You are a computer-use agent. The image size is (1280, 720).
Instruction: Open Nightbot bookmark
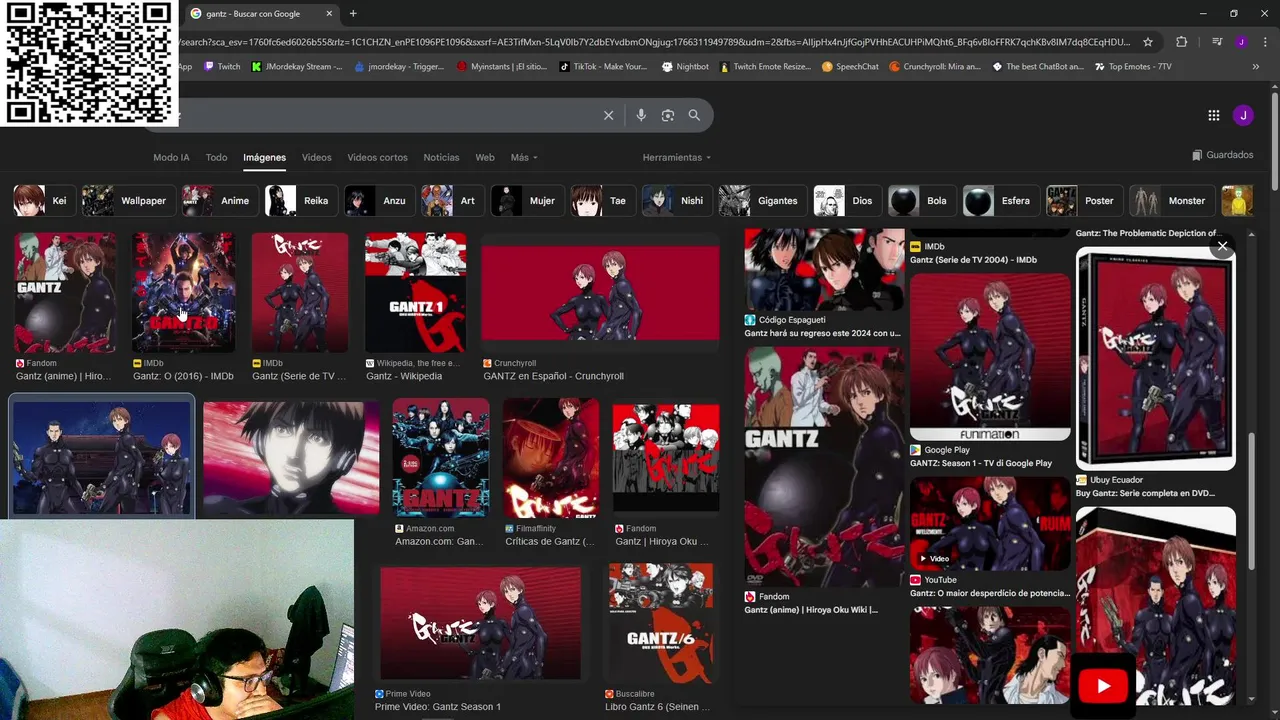click(686, 67)
